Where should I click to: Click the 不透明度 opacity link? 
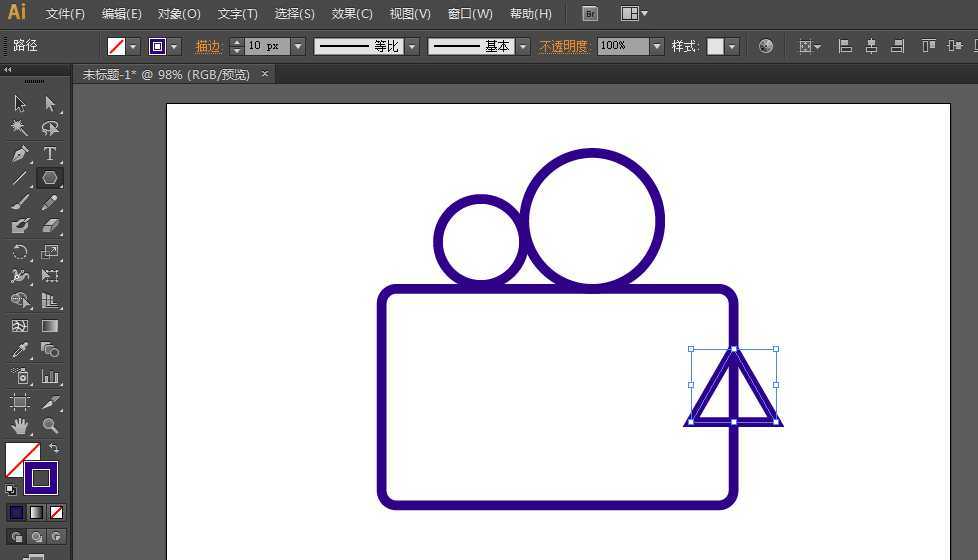(x=563, y=46)
